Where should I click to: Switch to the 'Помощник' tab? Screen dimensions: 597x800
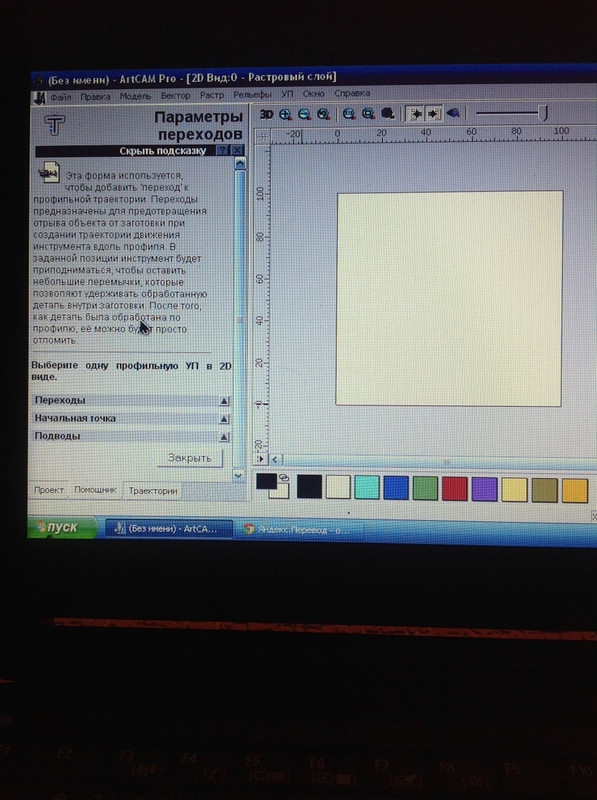[95, 490]
